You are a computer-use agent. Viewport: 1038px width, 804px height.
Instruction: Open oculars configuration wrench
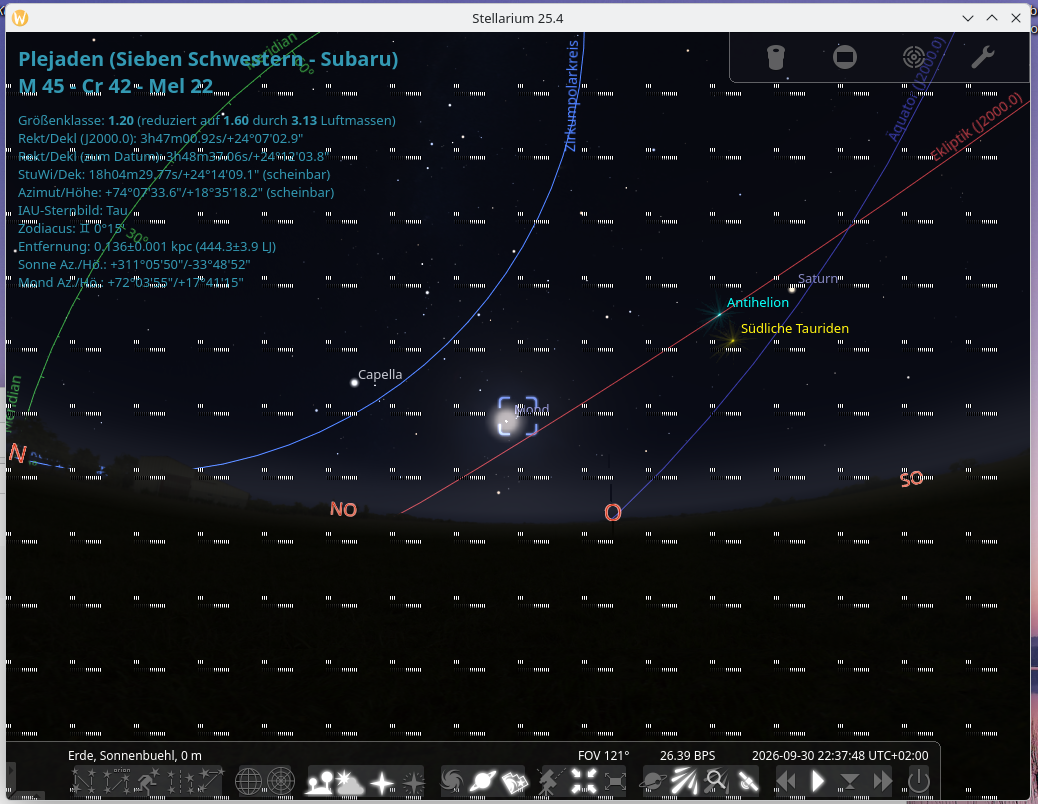[x=983, y=57]
